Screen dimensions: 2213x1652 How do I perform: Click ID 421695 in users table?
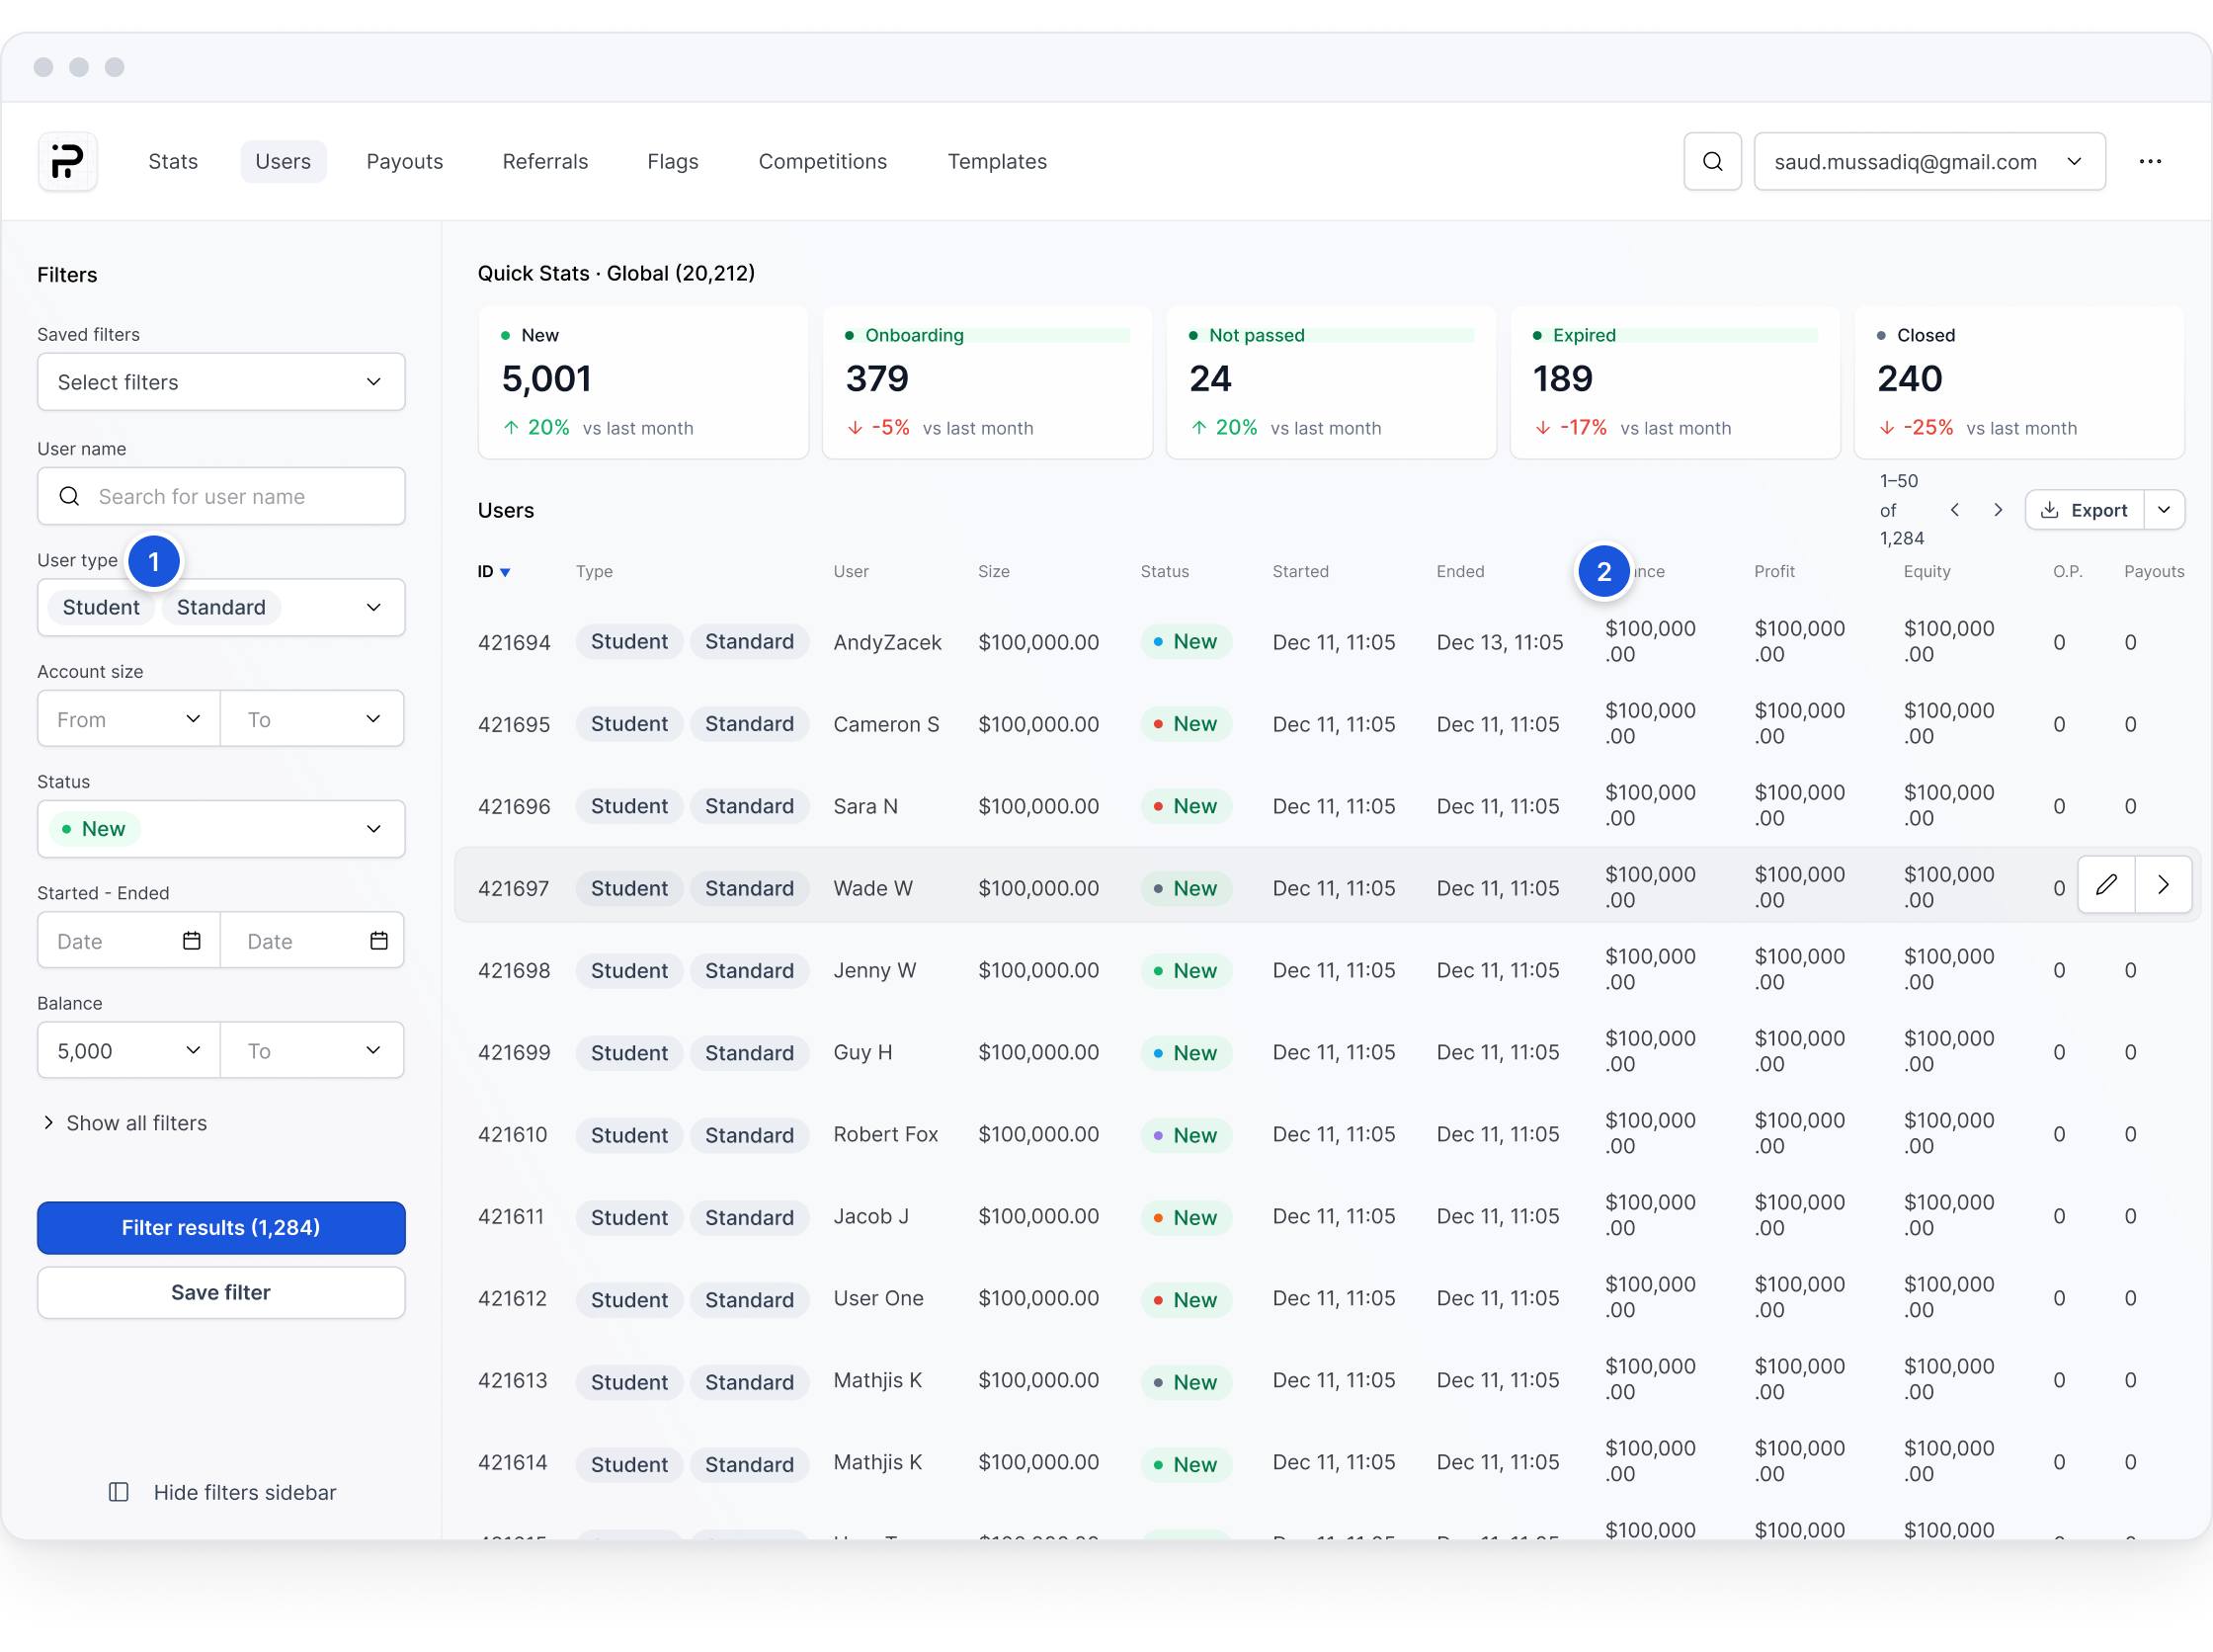tap(513, 724)
